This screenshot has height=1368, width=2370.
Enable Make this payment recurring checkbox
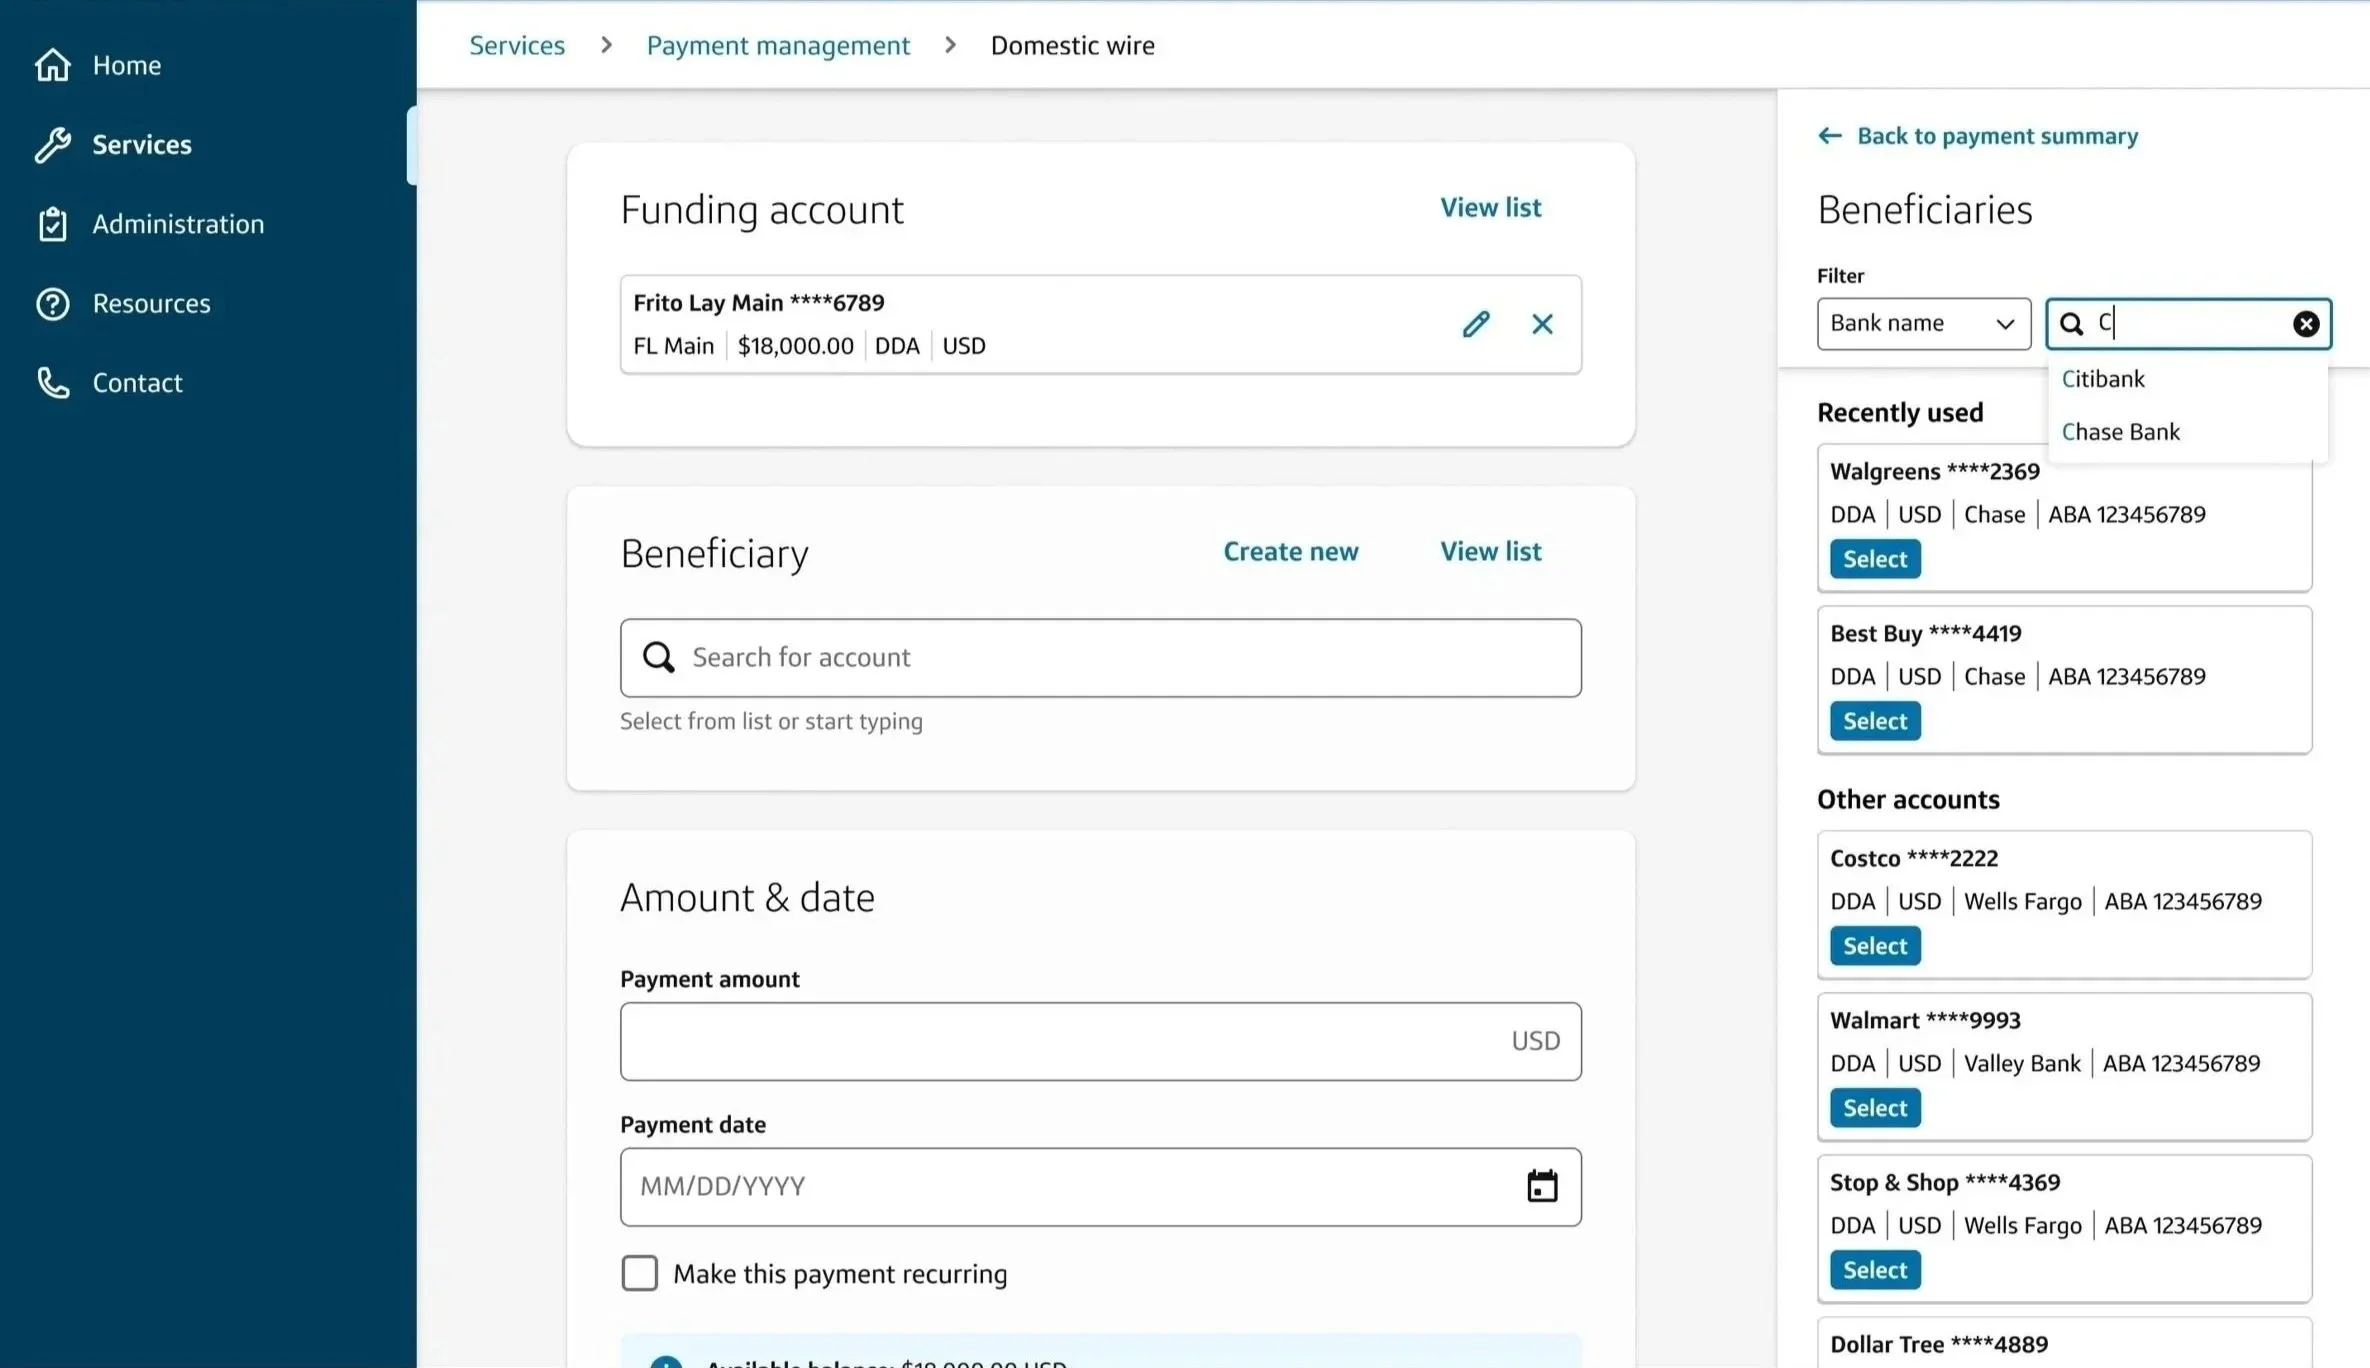click(639, 1273)
